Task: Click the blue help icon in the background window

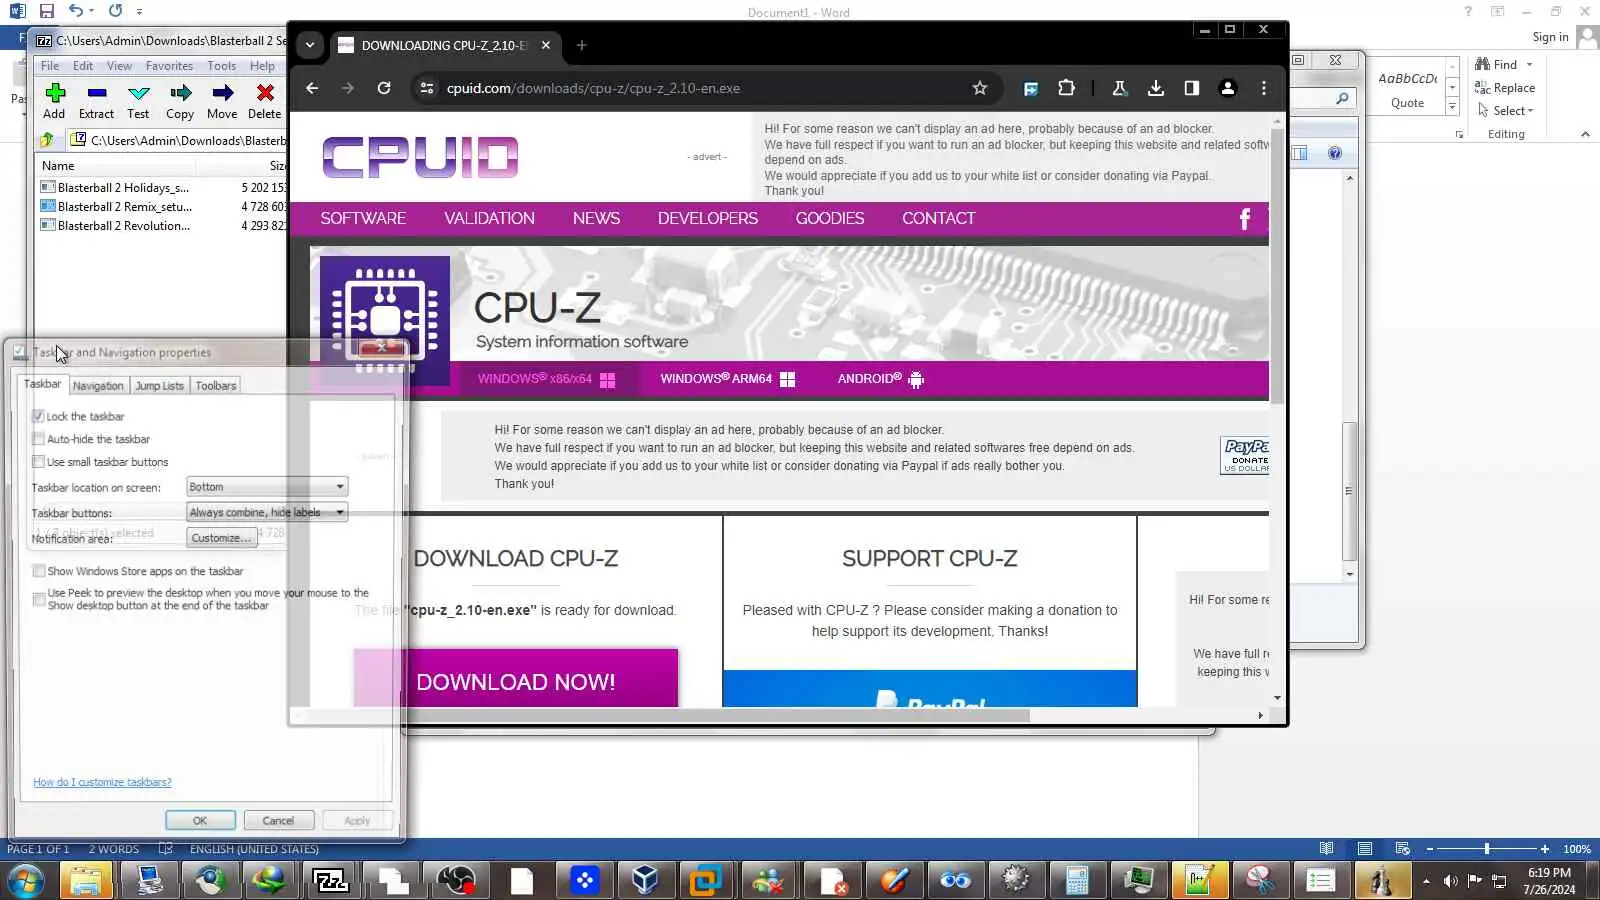Action: [1335, 153]
